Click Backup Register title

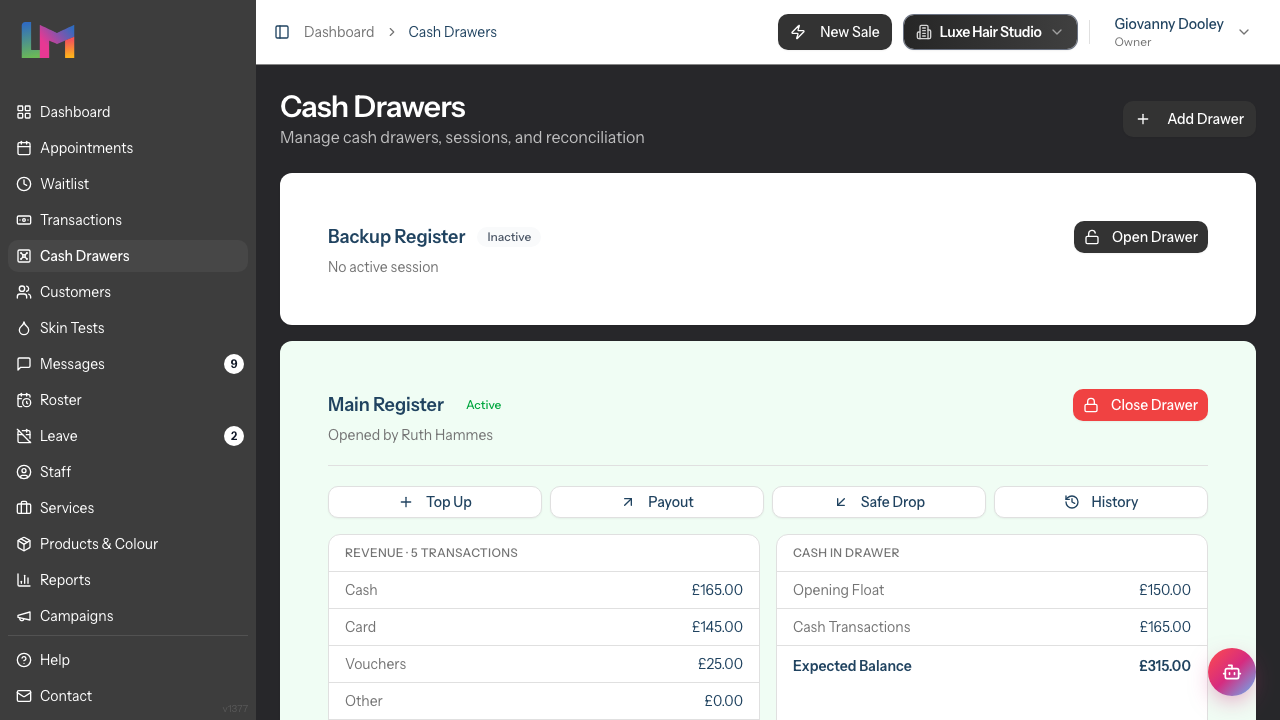coord(397,237)
